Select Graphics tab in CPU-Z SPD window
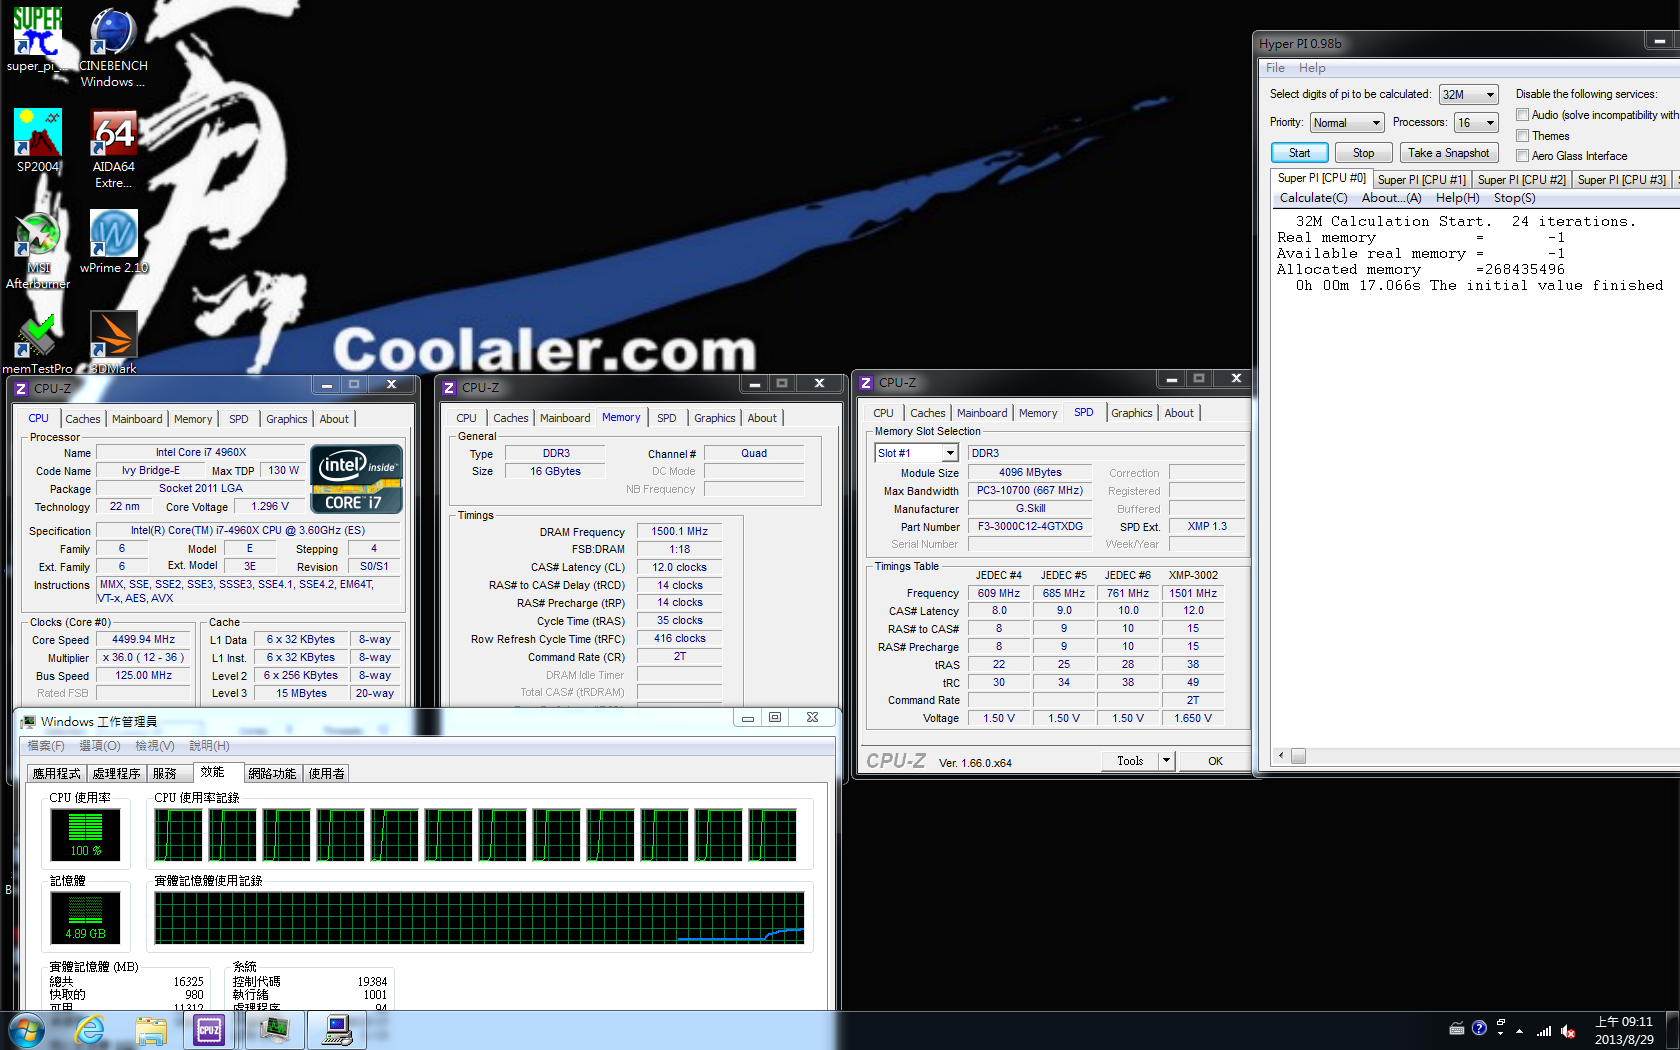Image resolution: width=1680 pixels, height=1050 pixels. [x=1131, y=413]
